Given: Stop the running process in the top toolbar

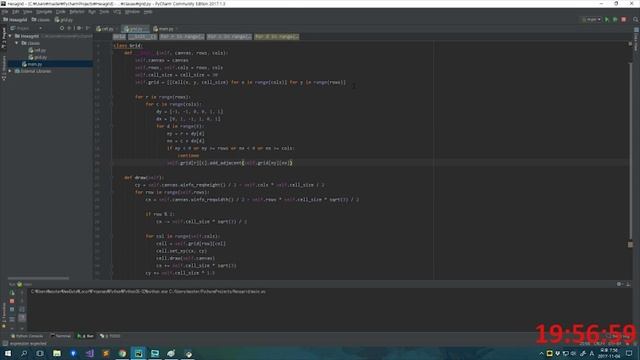Looking at the screenshot, I should tap(624, 20).
